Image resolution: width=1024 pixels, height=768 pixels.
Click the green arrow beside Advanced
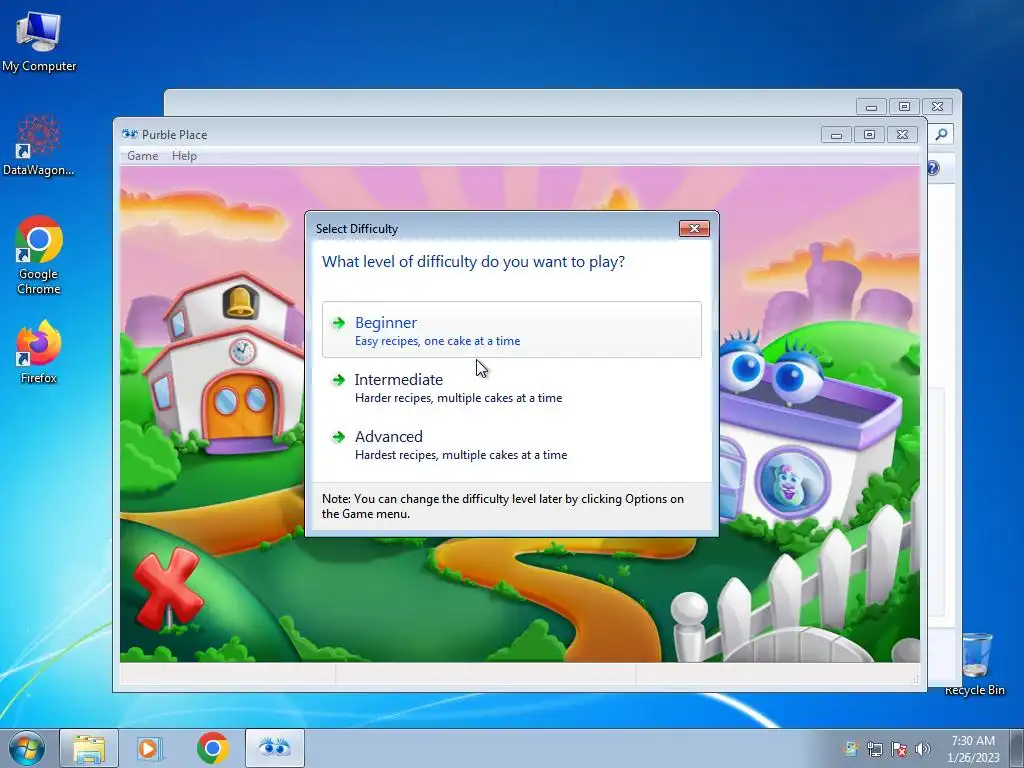click(x=338, y=436)
